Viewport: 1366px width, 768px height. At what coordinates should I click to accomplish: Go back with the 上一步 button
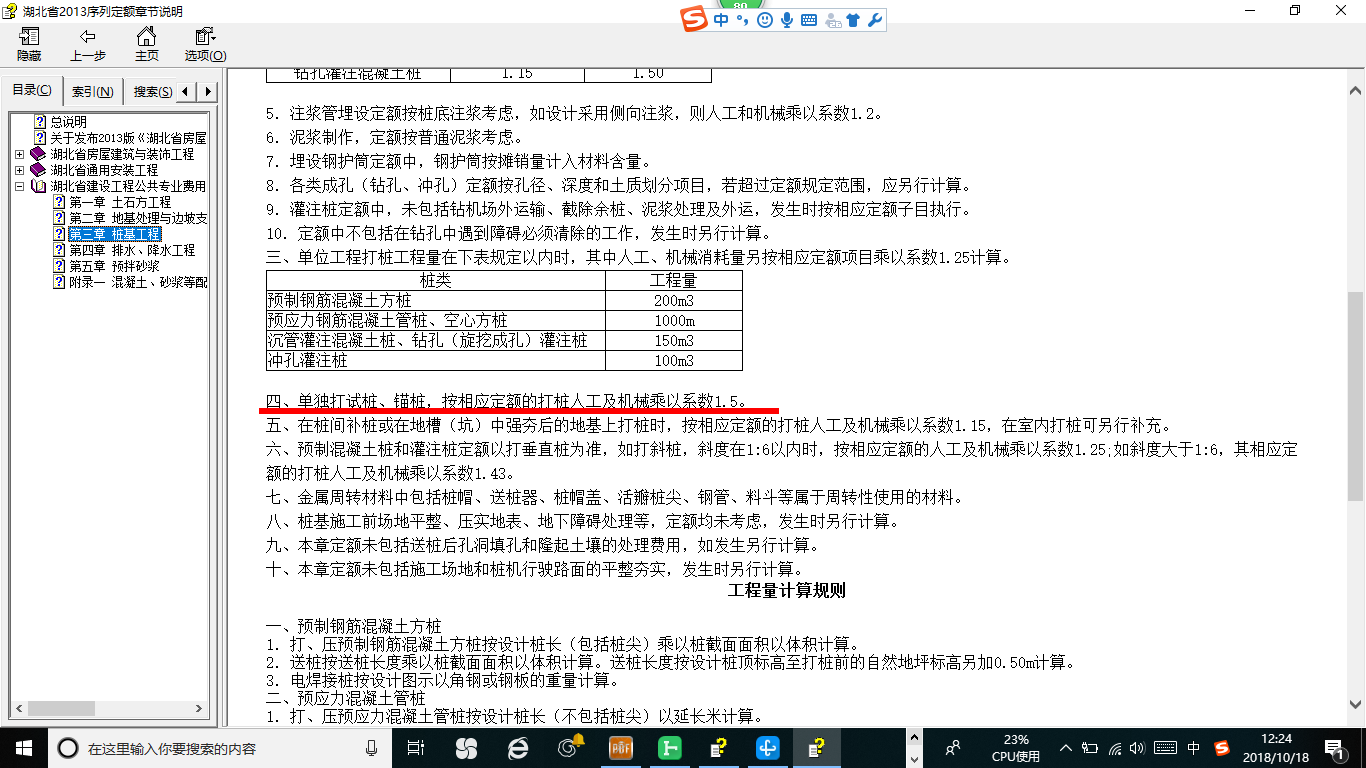tap(88, 45)
